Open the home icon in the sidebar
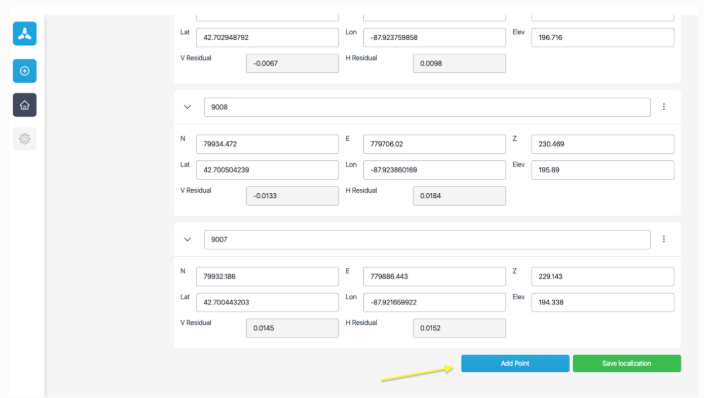The height and width of the screenshot is (398, 704). (25, 105)
